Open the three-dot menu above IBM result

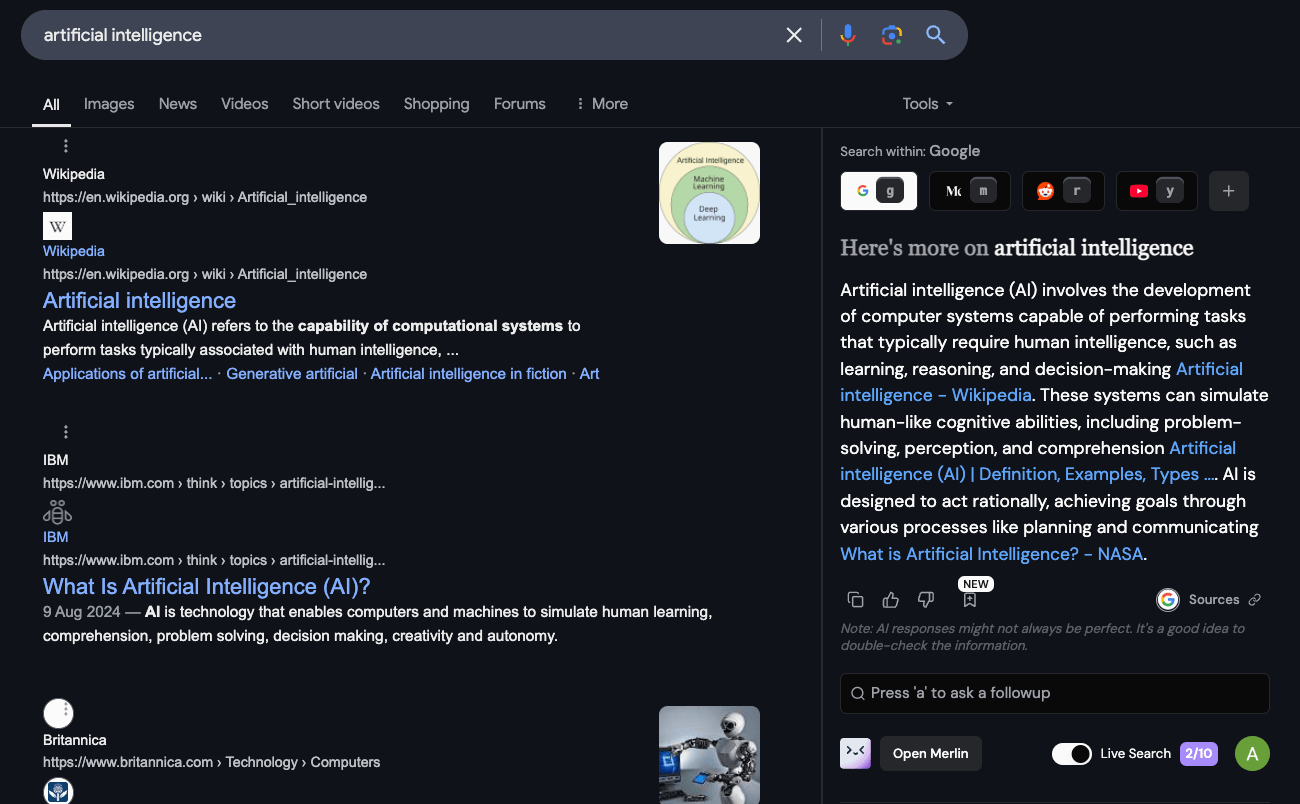pos(66,432)
